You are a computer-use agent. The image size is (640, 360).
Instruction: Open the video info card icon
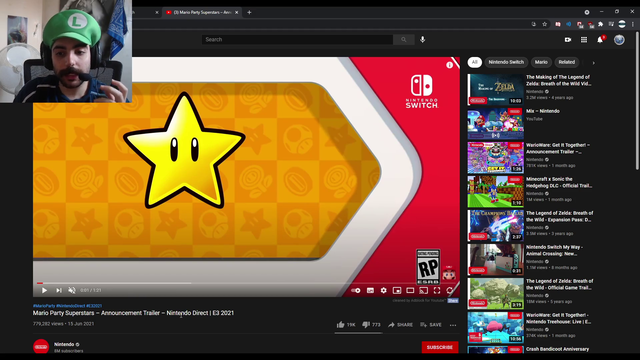(x=449, y=65)
